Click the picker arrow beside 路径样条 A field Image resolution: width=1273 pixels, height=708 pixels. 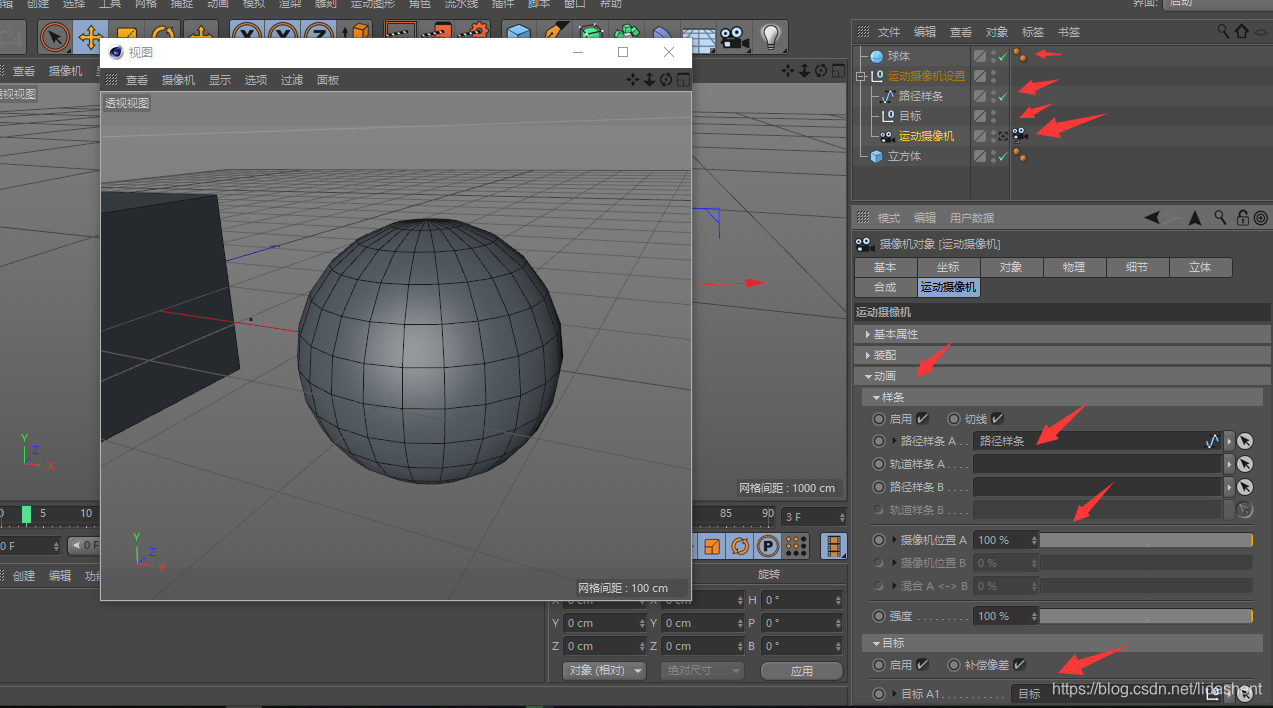(1245, 441)
